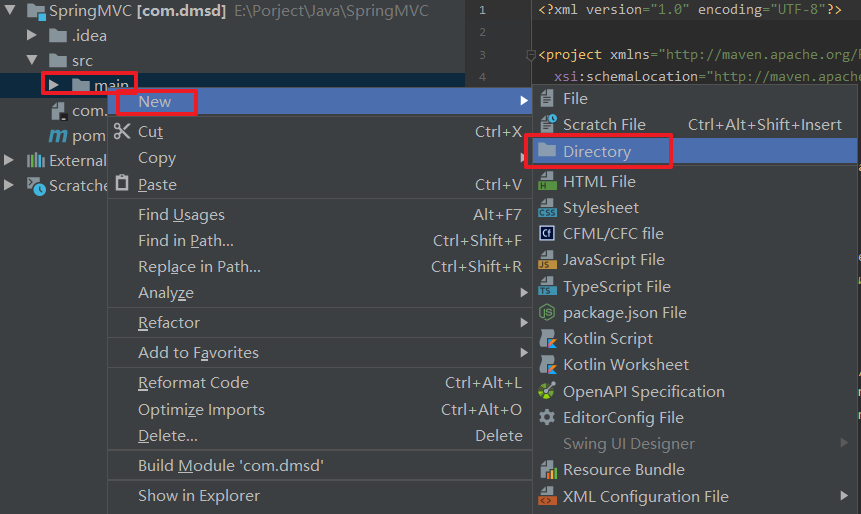861x514 pixels.
Task: Select the pom file tree row
Action: tap(54, 136)
